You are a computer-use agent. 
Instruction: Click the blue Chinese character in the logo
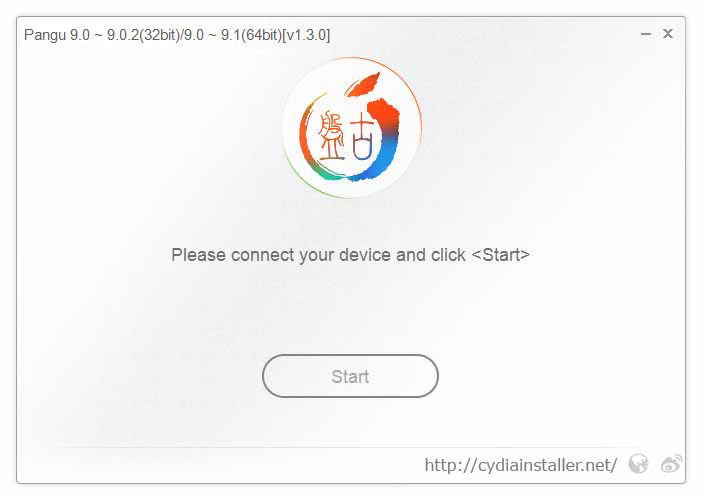(362, 137)
